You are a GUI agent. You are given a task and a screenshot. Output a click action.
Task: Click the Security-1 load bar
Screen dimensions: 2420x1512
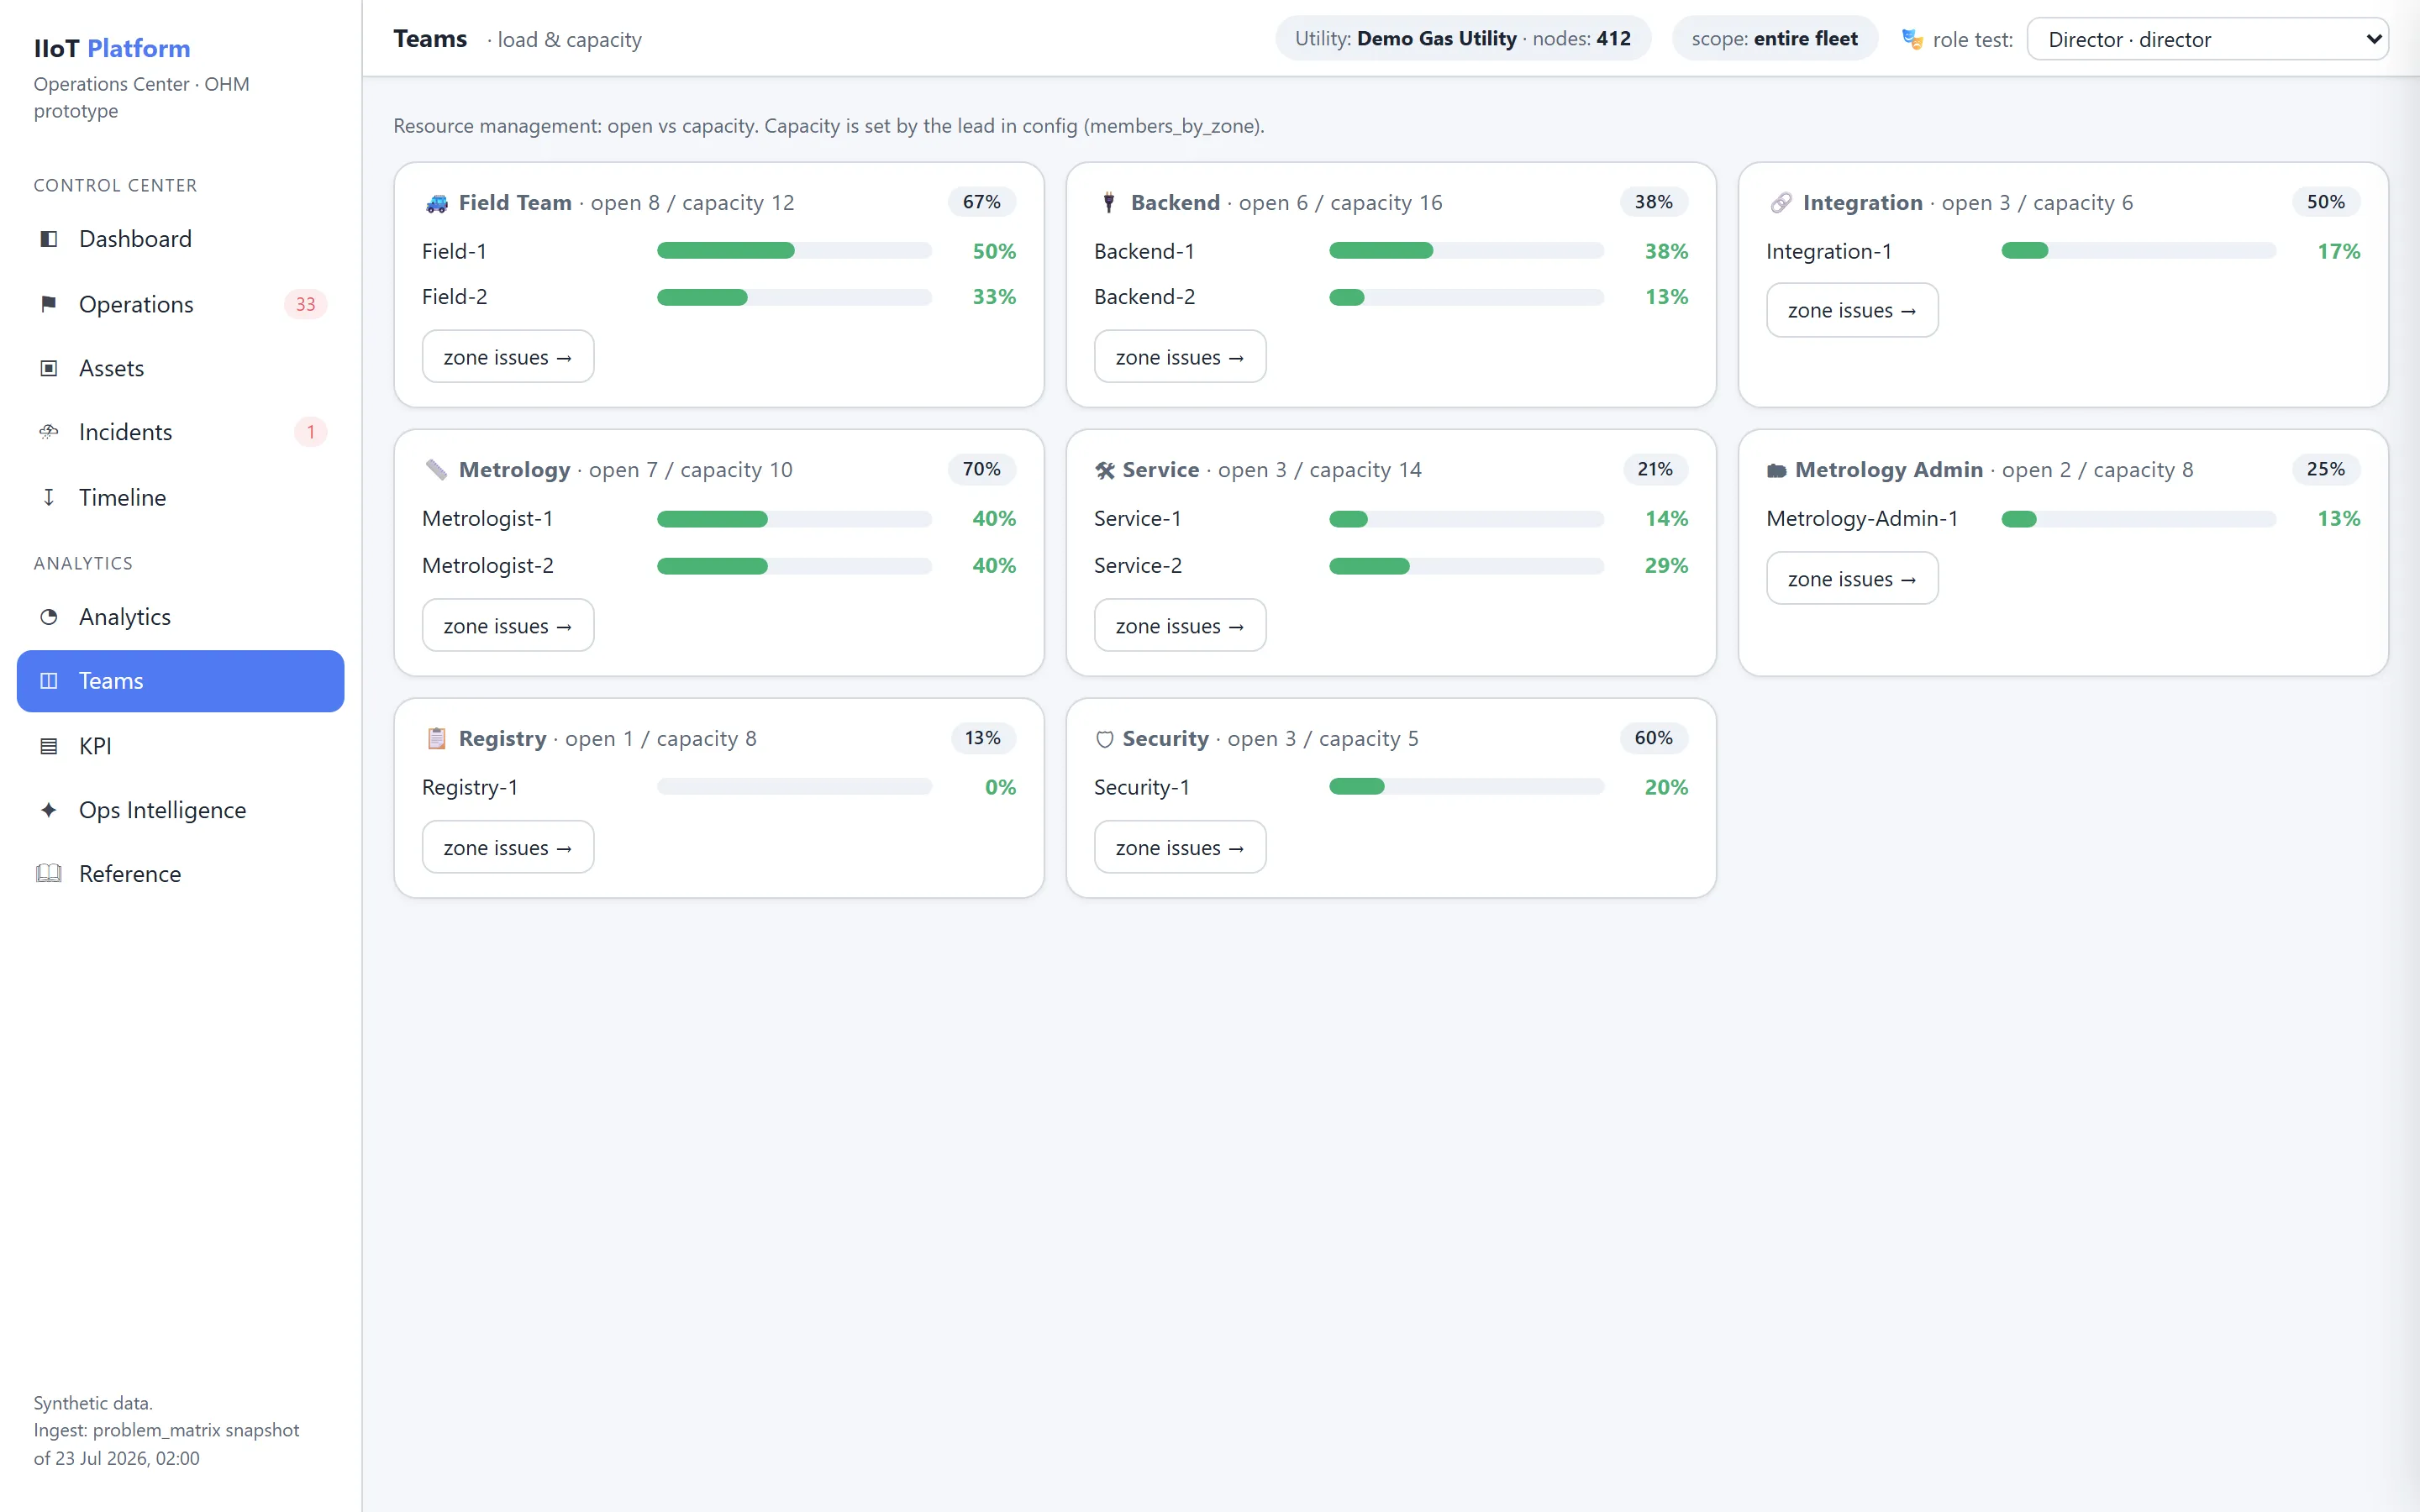click(x=1466, y=787)
